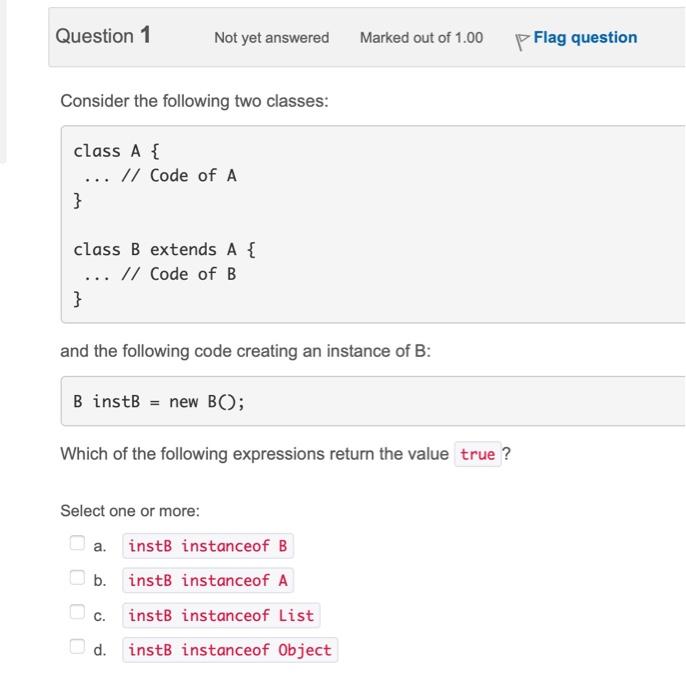Click the 'B instB = new B();' code block
This screenshot has height=700, width=686.
[x=159, y=402]
